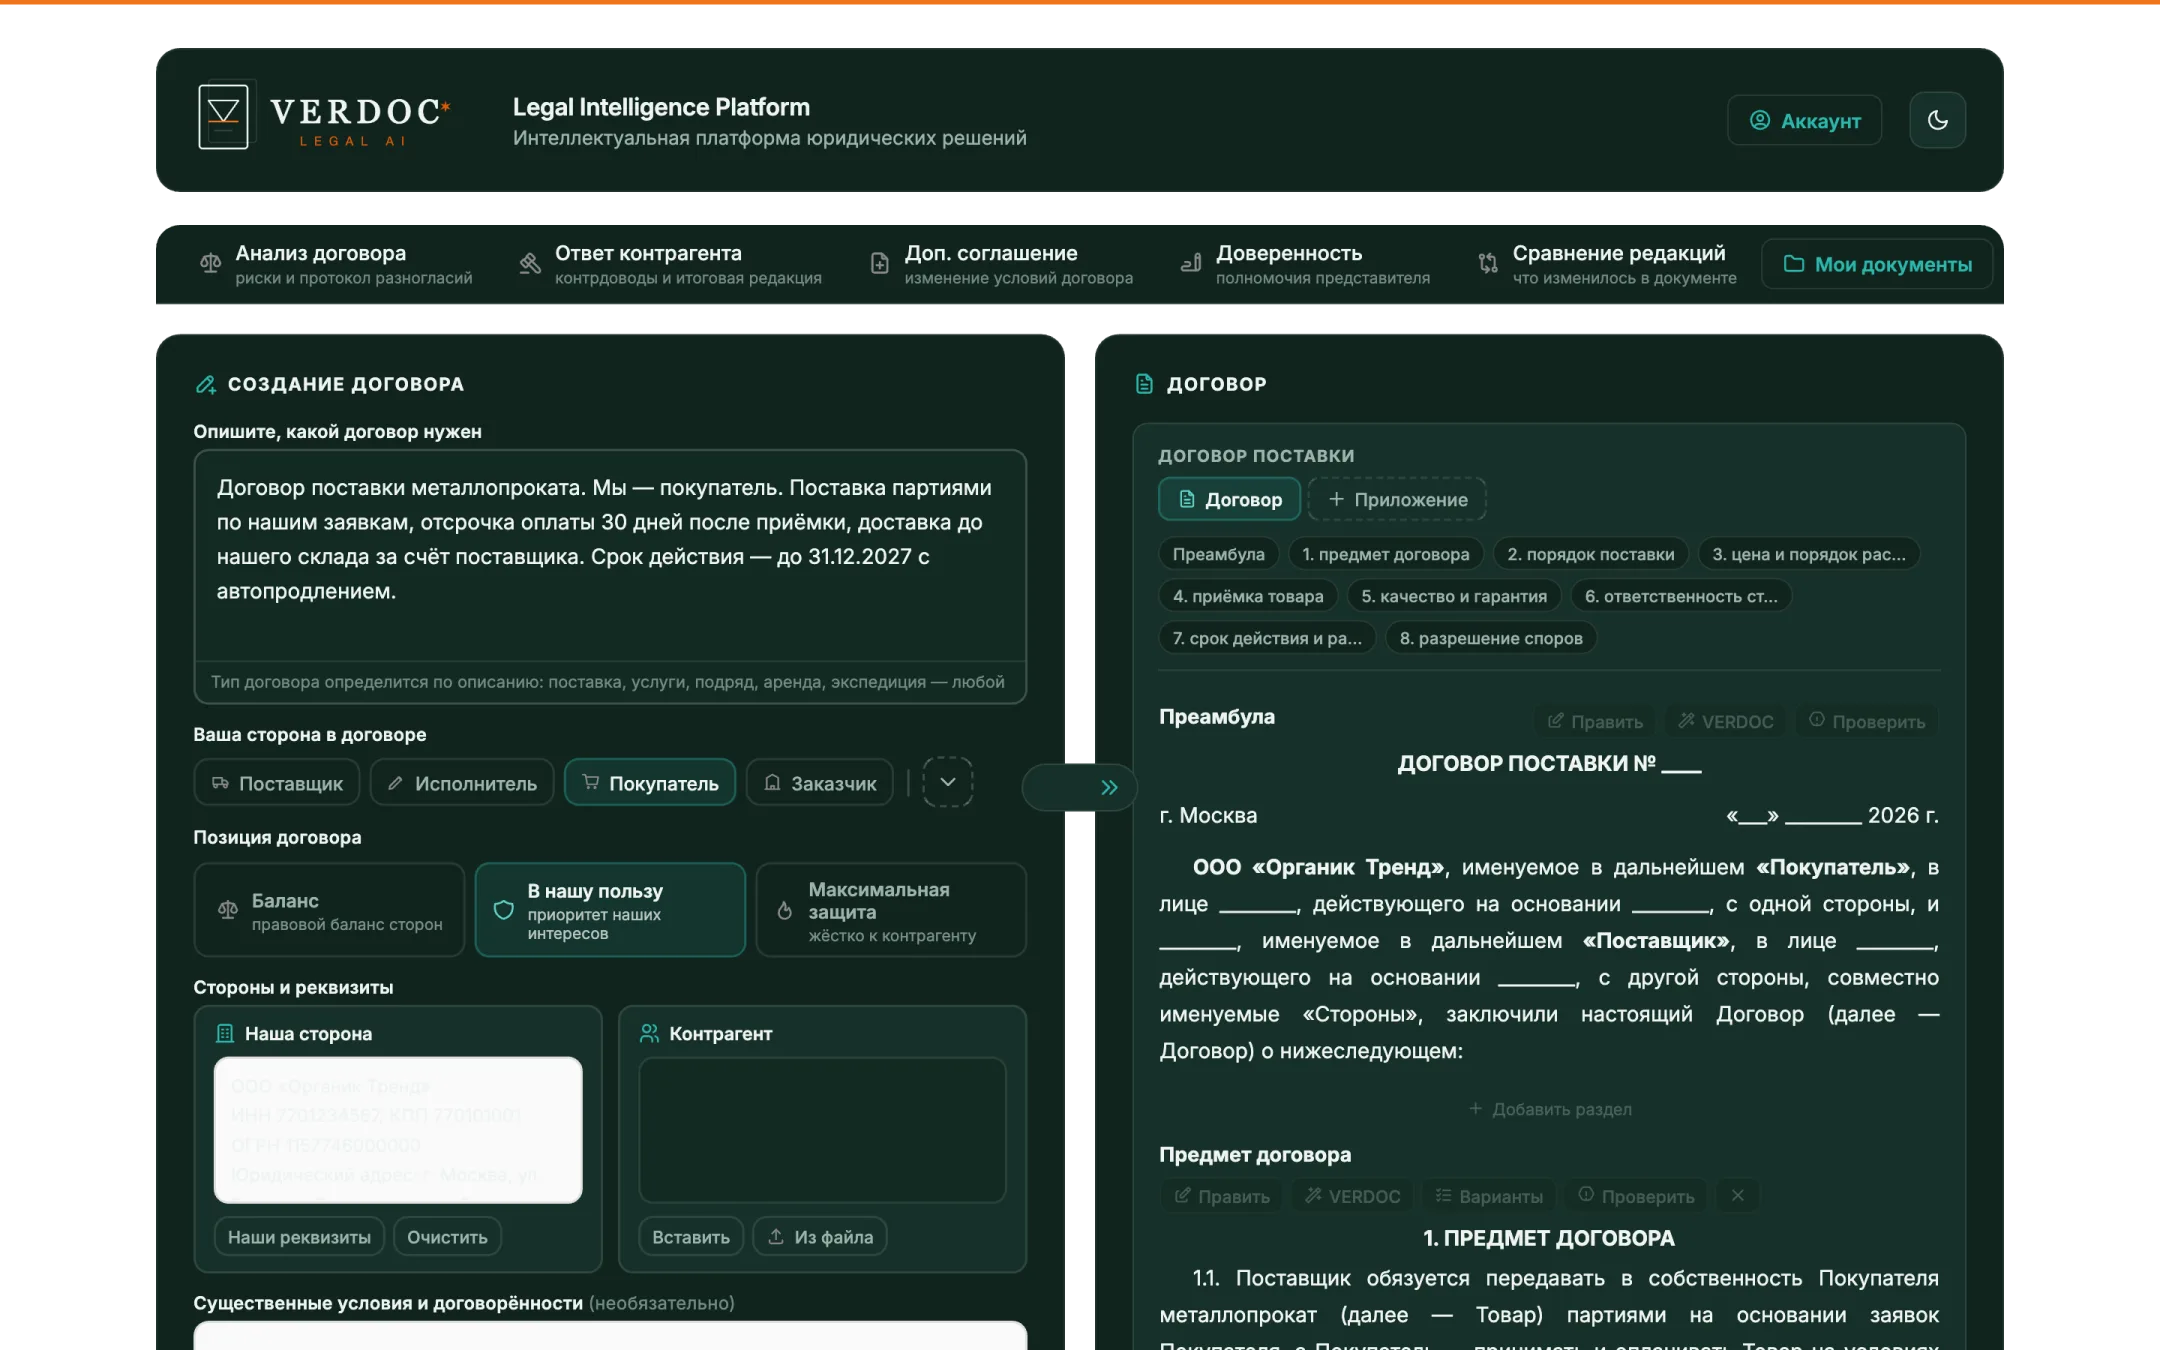Image resolution: width=2160 pixels, height=1350 pixels.
Task: Expand more side options chevron
Action: 947,782
